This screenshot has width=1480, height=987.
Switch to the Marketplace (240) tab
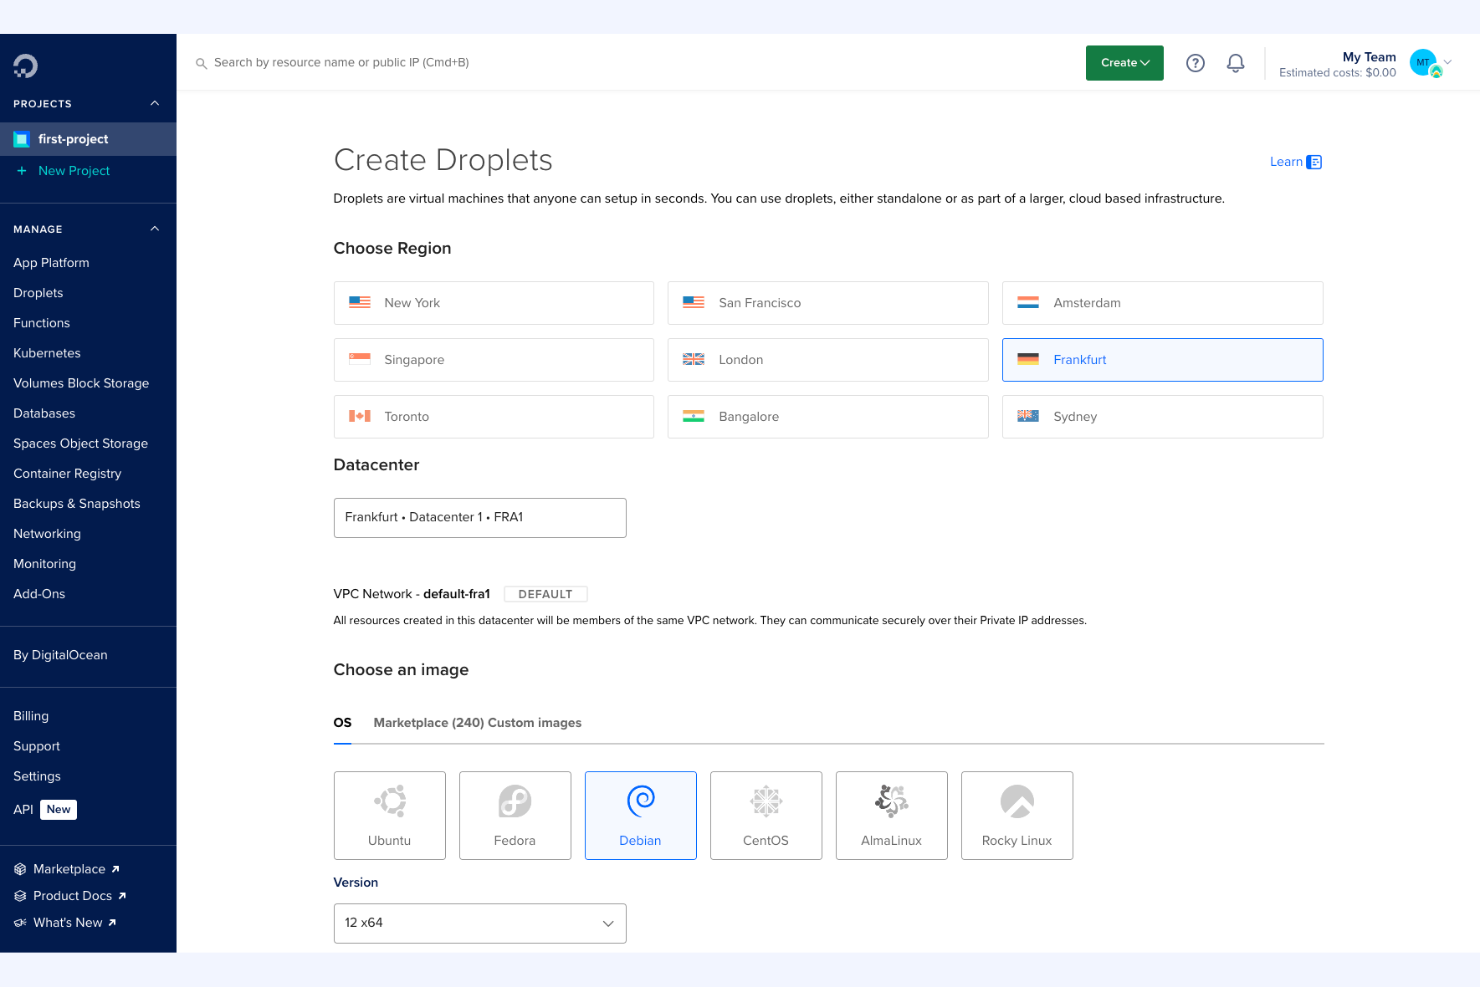429,722
